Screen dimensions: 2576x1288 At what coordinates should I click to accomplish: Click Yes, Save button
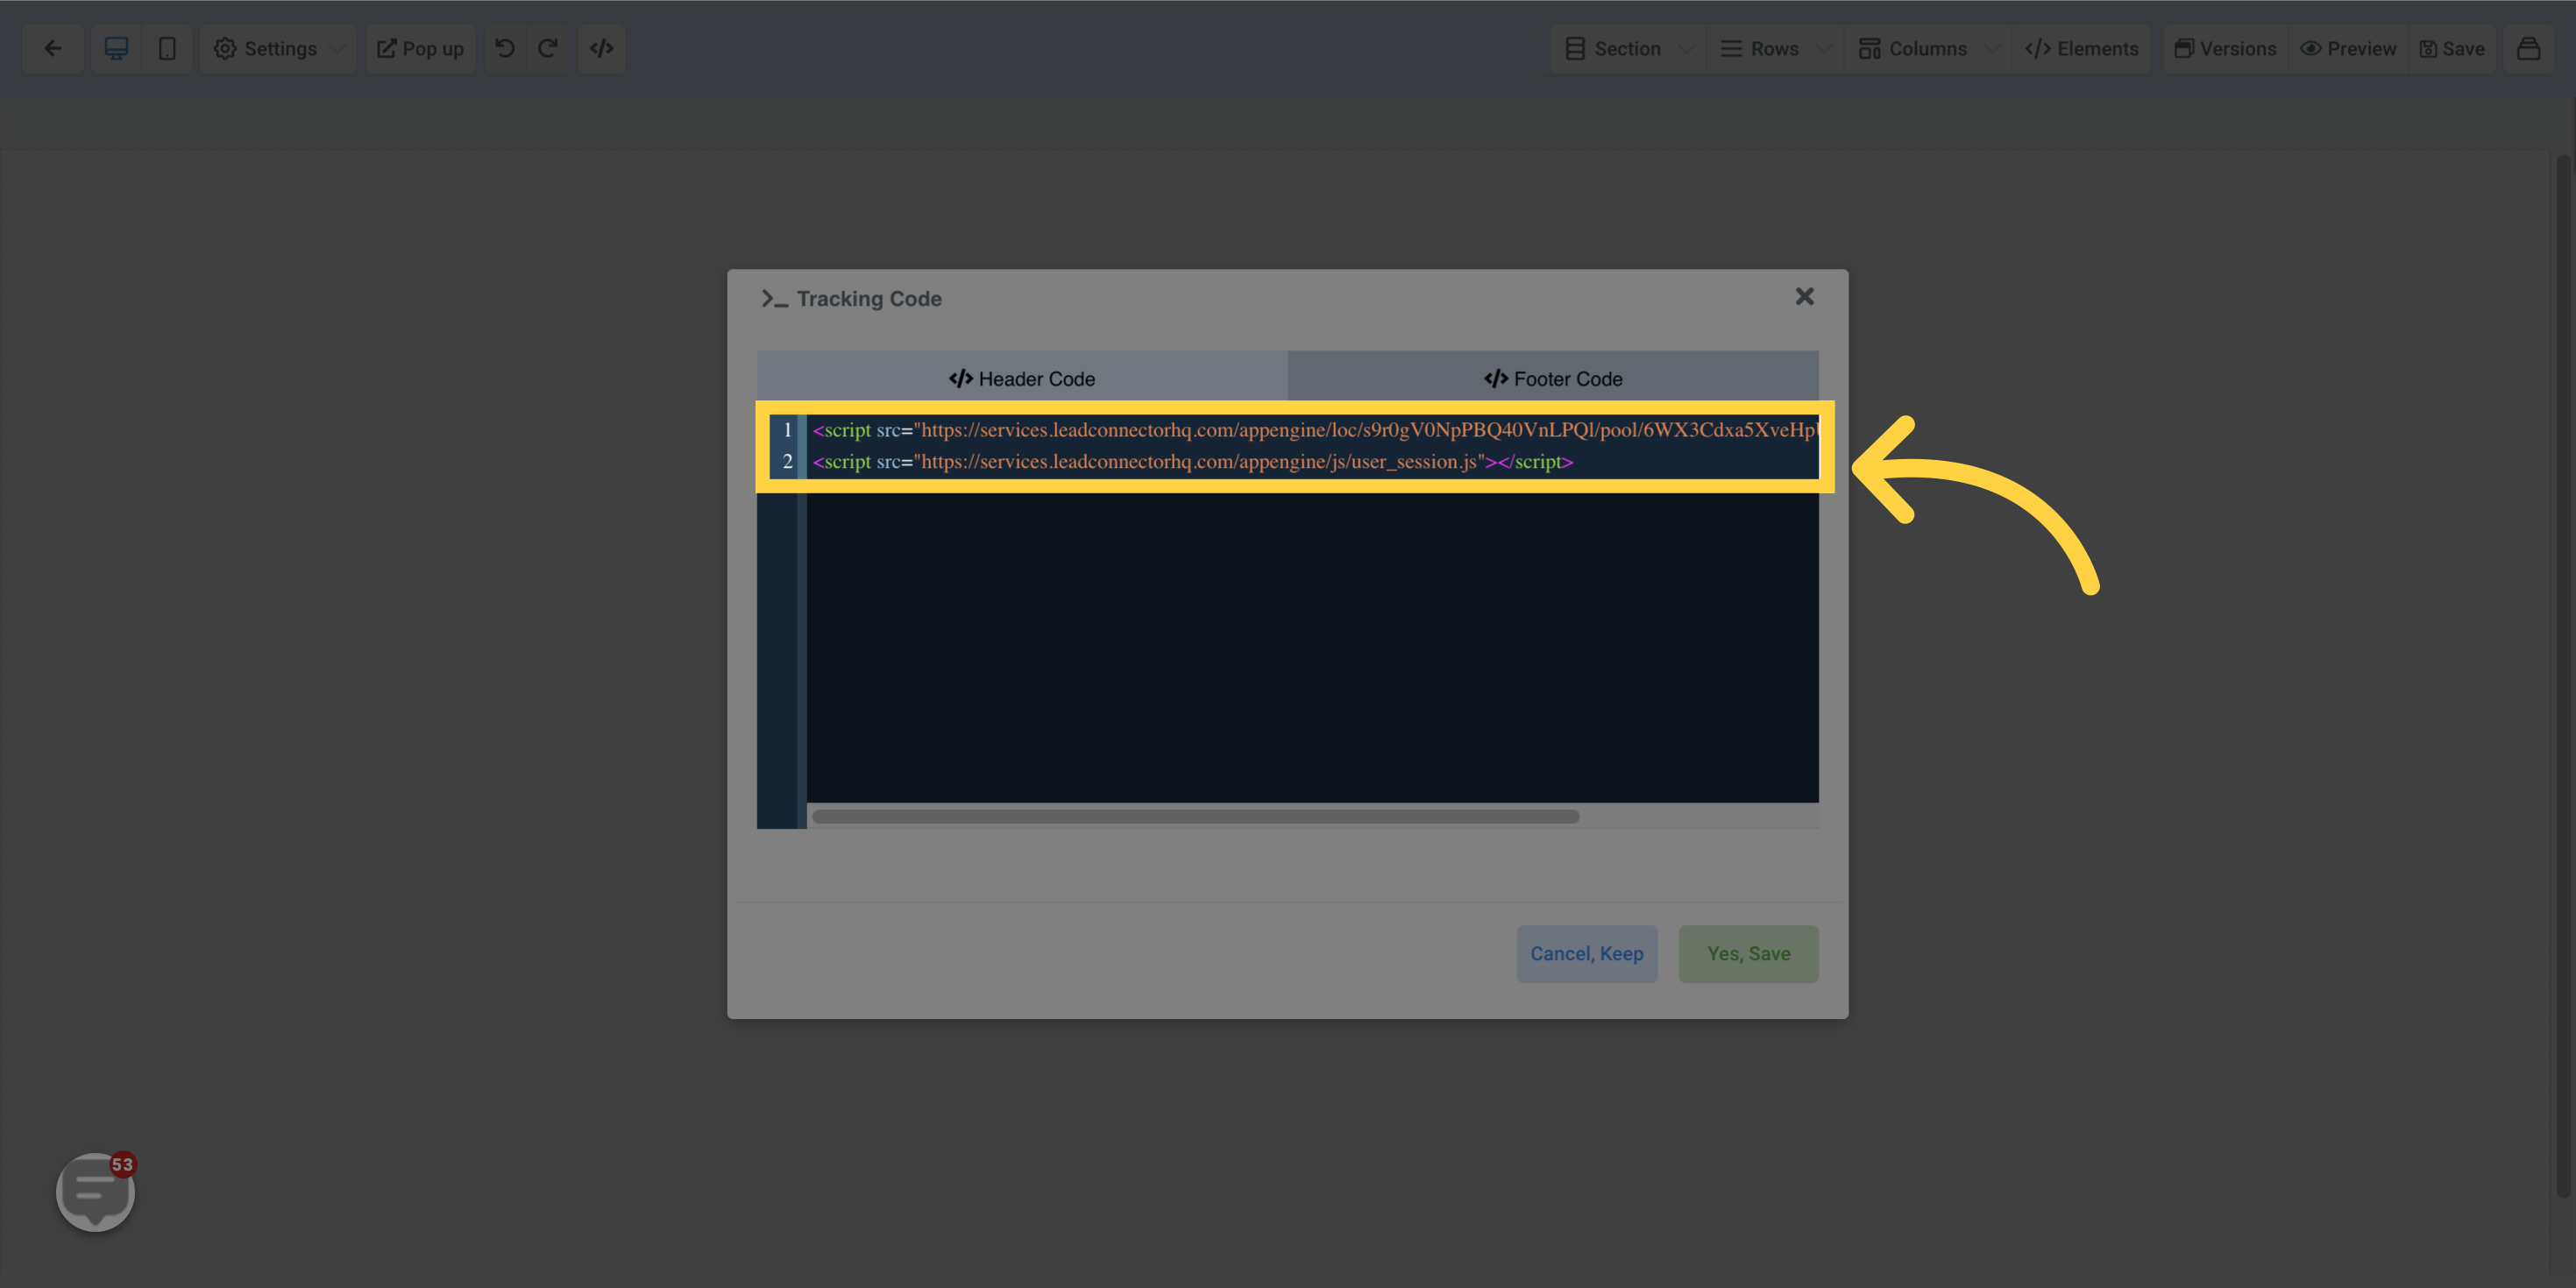(1748, 953)
